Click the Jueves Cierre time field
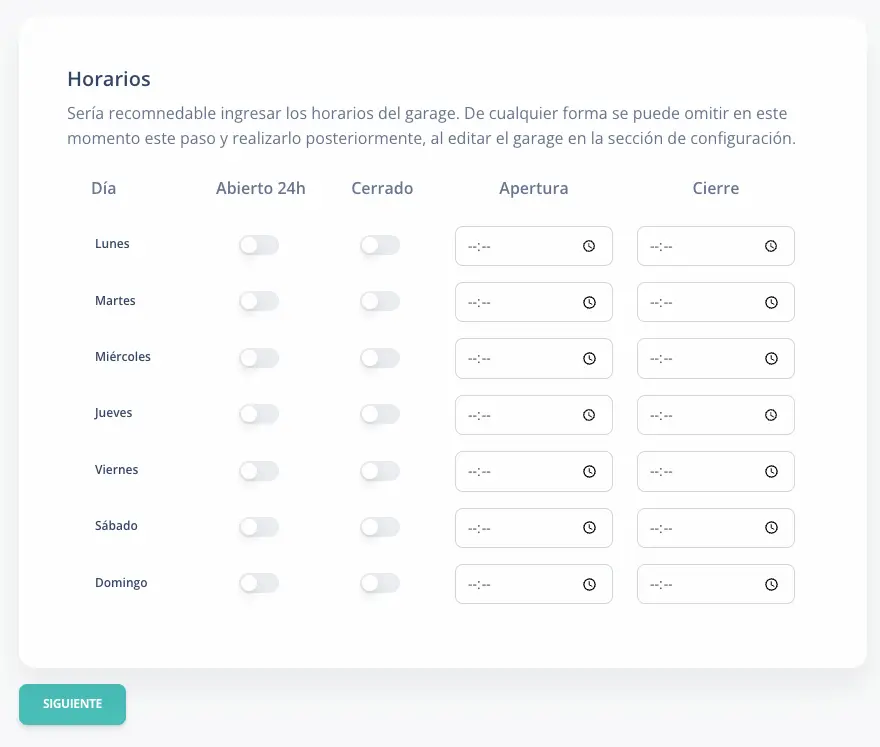Viewport: 880px width, 747px height. pyautogui.click(x=700, y=415)
